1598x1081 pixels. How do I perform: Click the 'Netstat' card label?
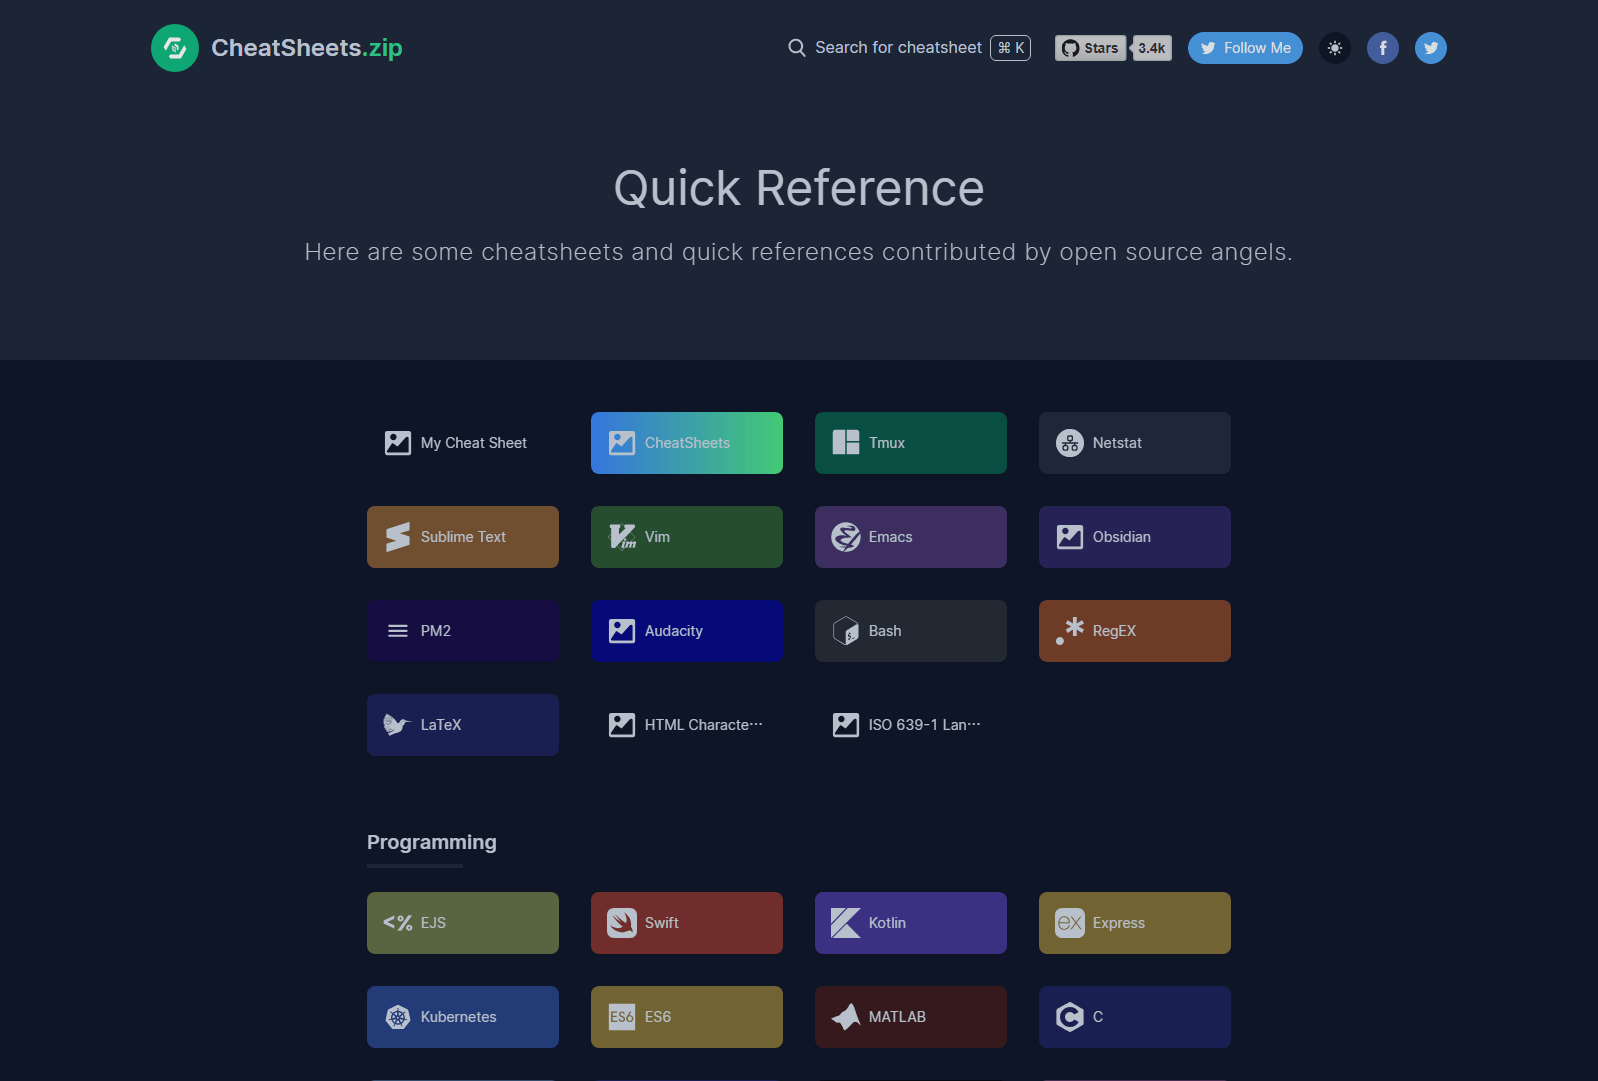[1117, 443]
